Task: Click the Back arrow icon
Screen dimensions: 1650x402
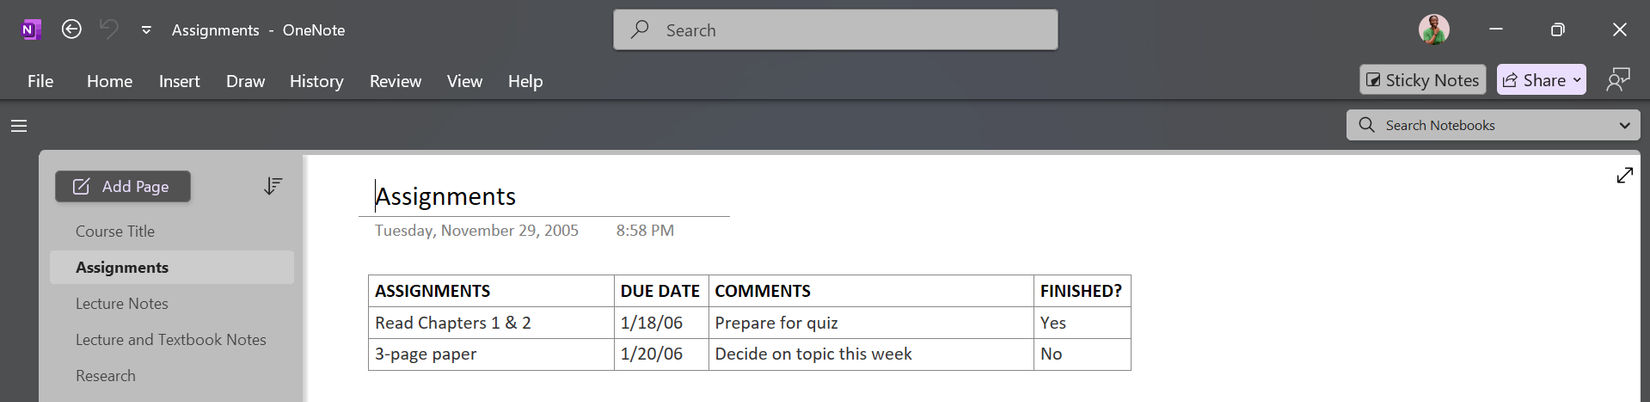Action: [x=71, y=30]
